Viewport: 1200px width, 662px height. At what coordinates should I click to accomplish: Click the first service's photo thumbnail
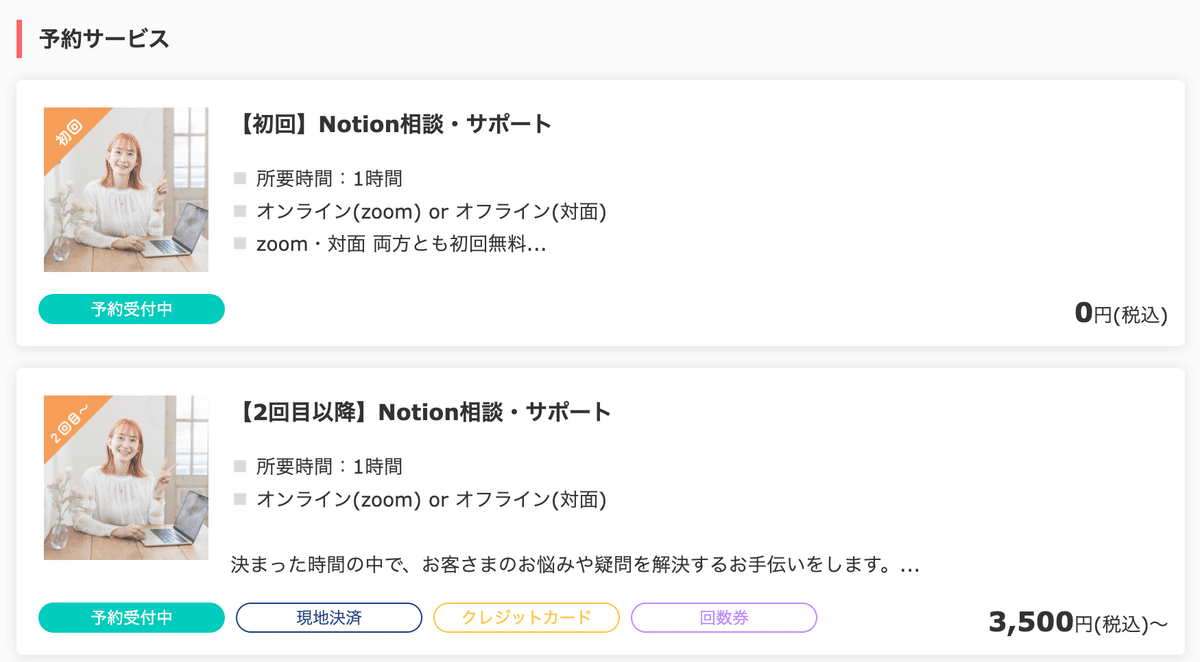coord(126,189)
